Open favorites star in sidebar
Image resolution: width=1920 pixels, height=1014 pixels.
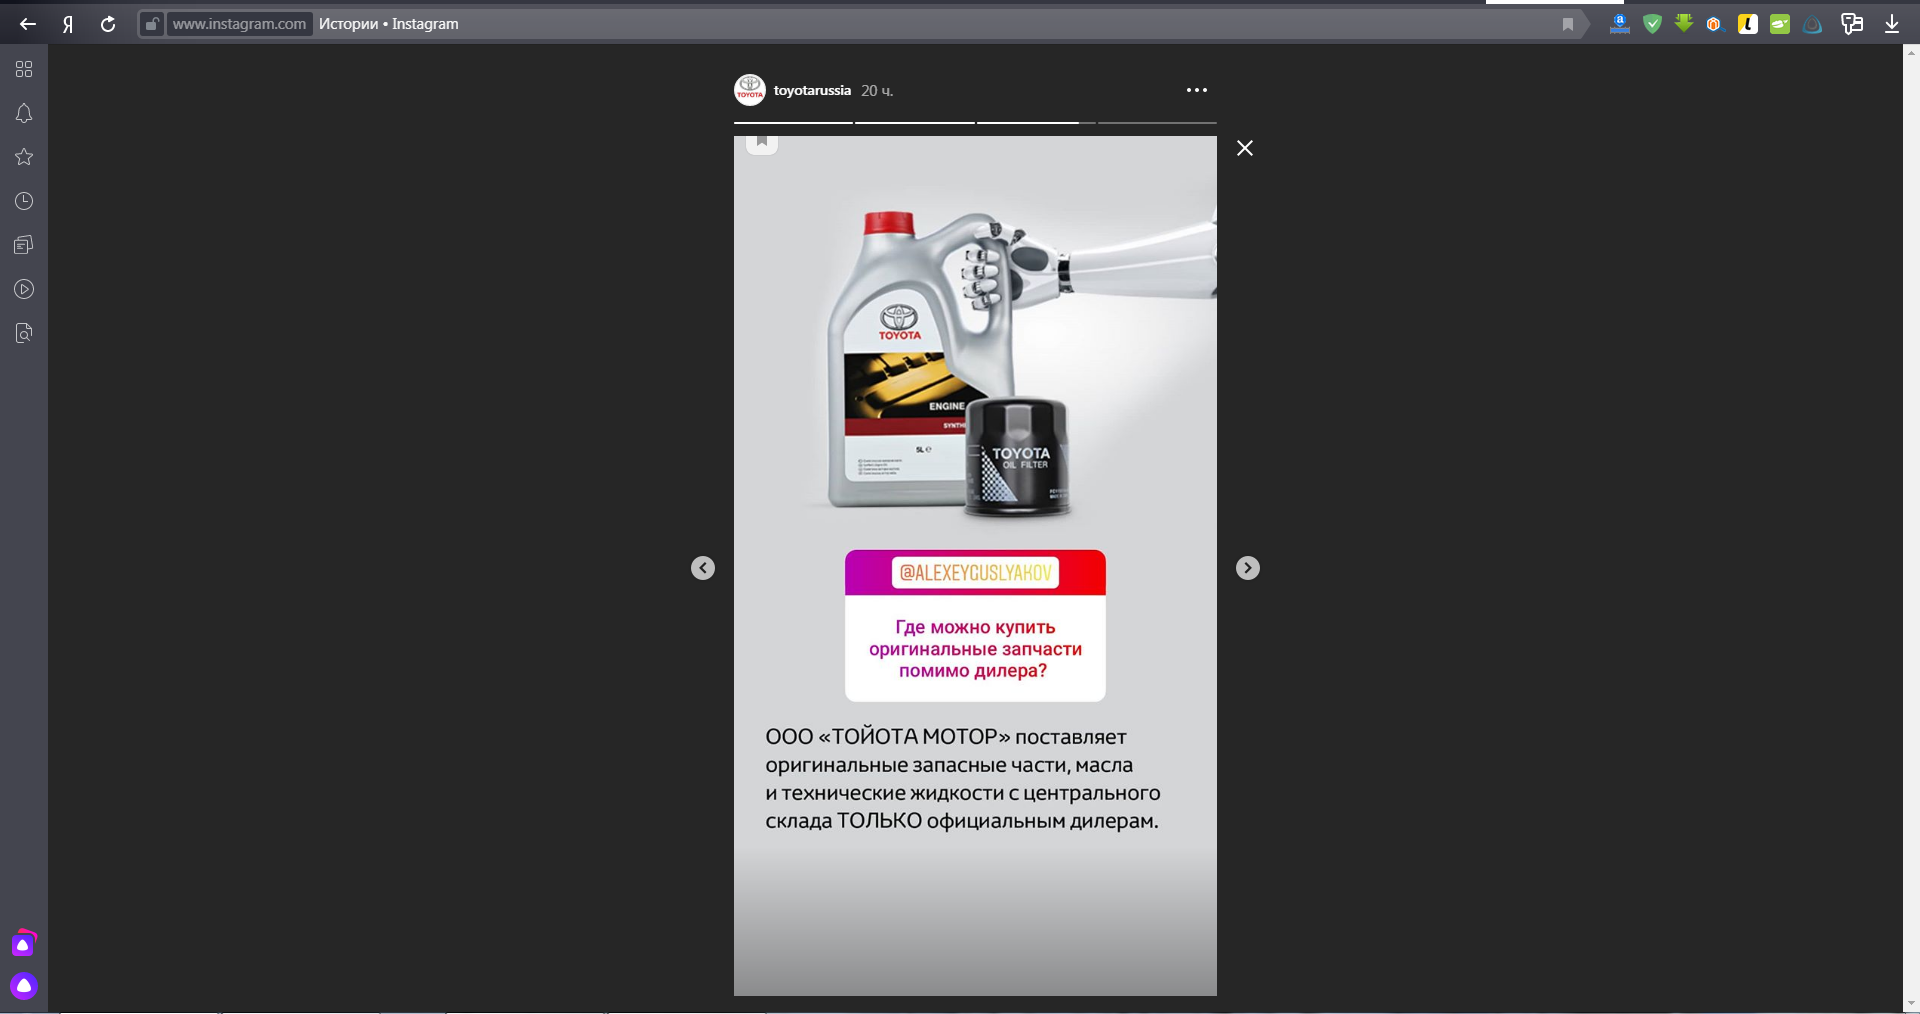tap(24, 157)
